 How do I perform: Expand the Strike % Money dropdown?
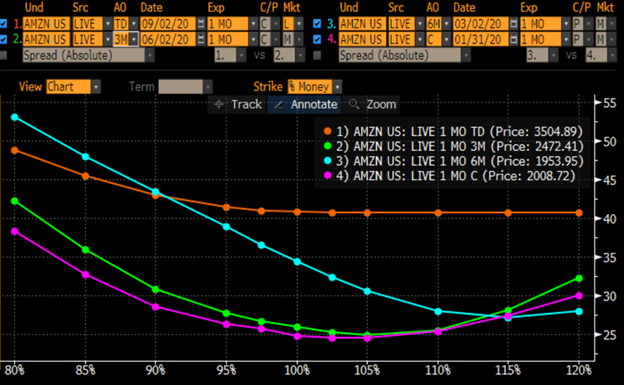337,87
